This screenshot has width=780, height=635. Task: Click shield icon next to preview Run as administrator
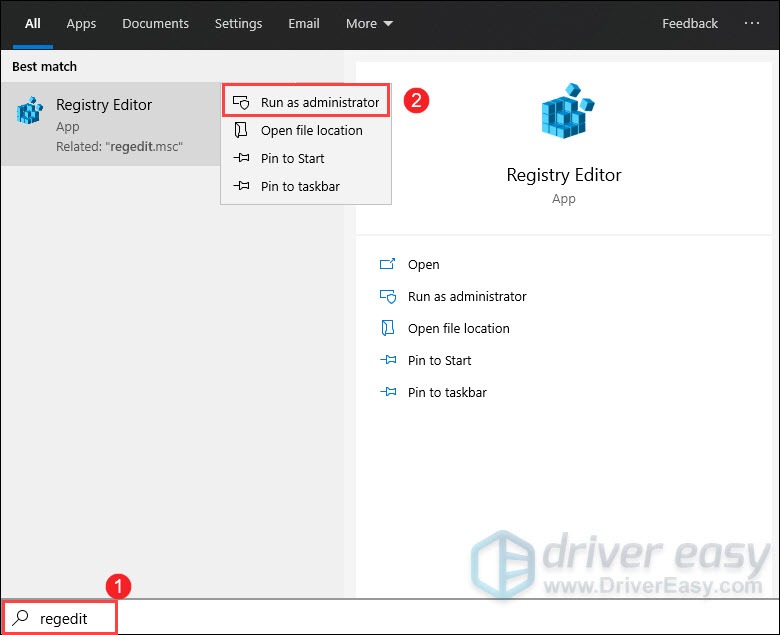coord(388,296)
